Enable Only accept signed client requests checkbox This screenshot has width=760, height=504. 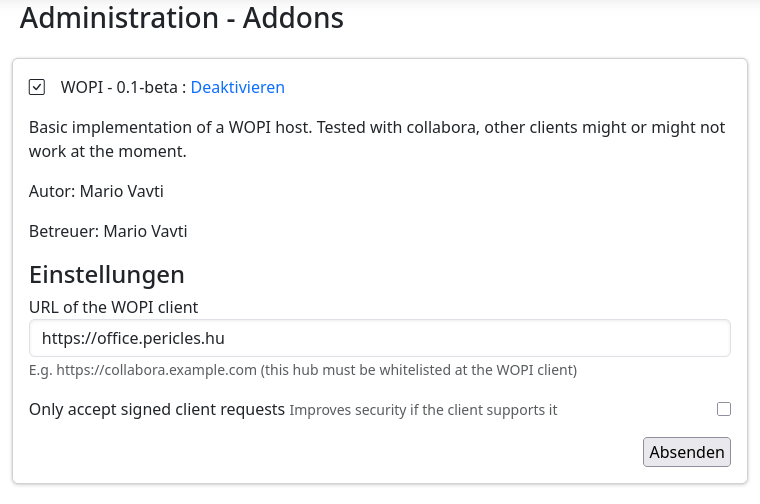tap(724, 409)
